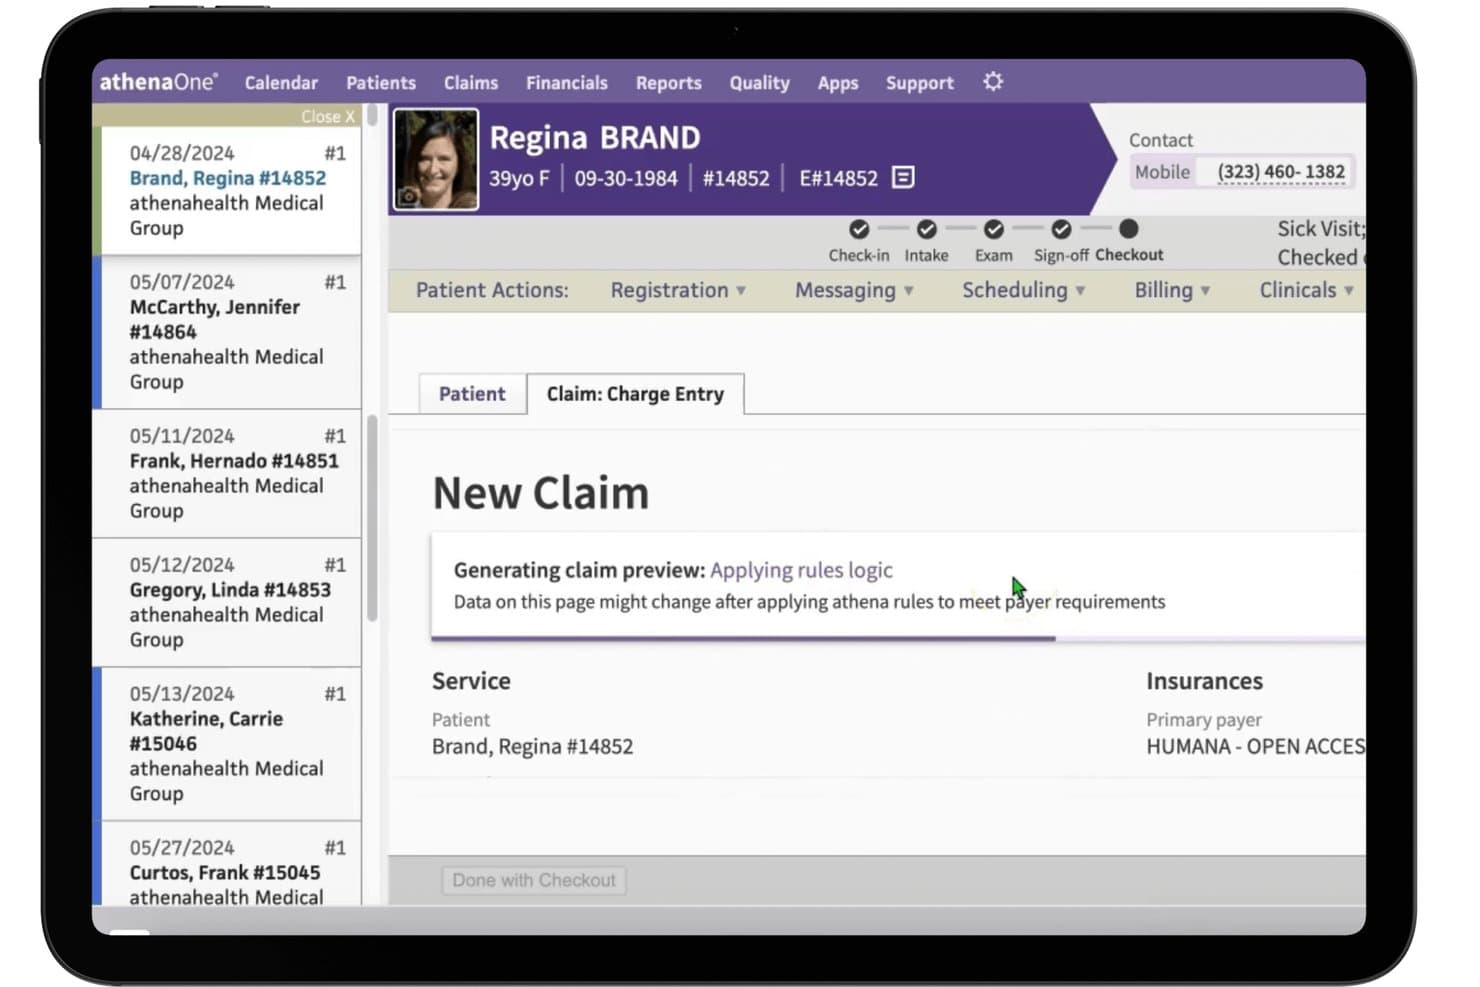1480x987 pixels.
Task: Click the Applying rules logic text
Action: [801, 570]
